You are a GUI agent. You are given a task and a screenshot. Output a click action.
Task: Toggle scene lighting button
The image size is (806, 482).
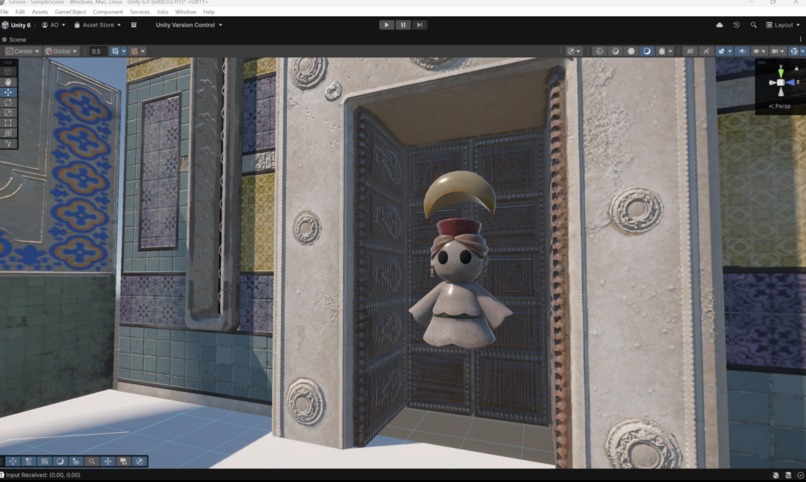click(x=706, y=51)
